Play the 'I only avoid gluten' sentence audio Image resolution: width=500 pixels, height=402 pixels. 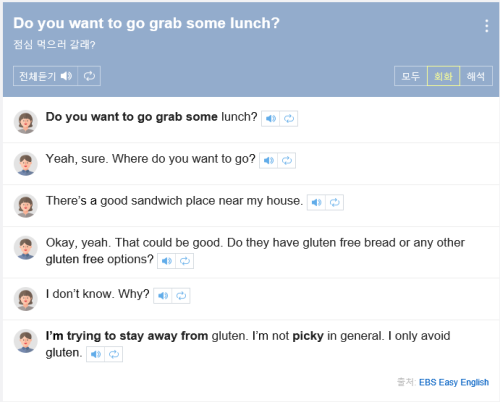[x=95, y=354]
